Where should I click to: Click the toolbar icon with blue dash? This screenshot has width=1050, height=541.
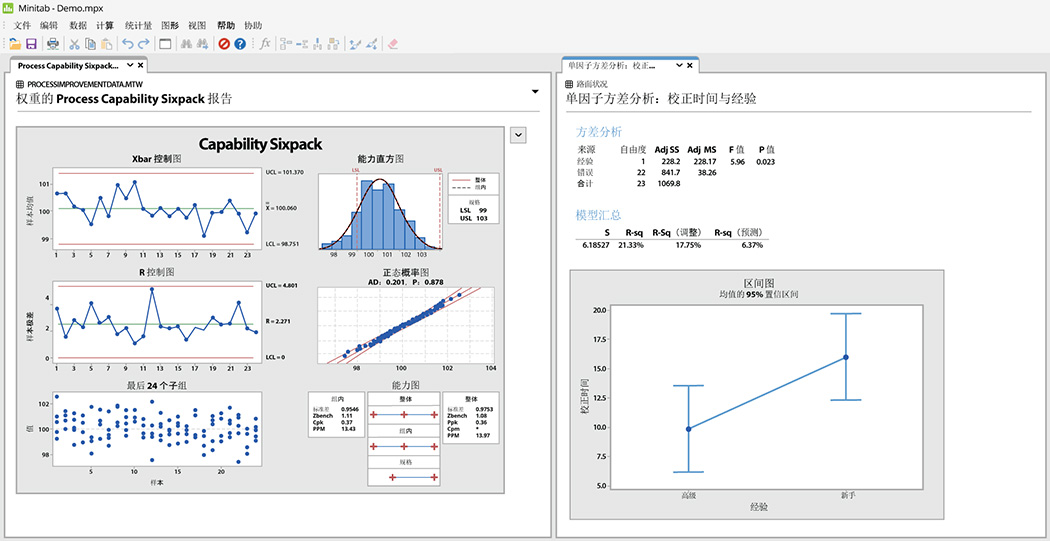tap(302, 44)
